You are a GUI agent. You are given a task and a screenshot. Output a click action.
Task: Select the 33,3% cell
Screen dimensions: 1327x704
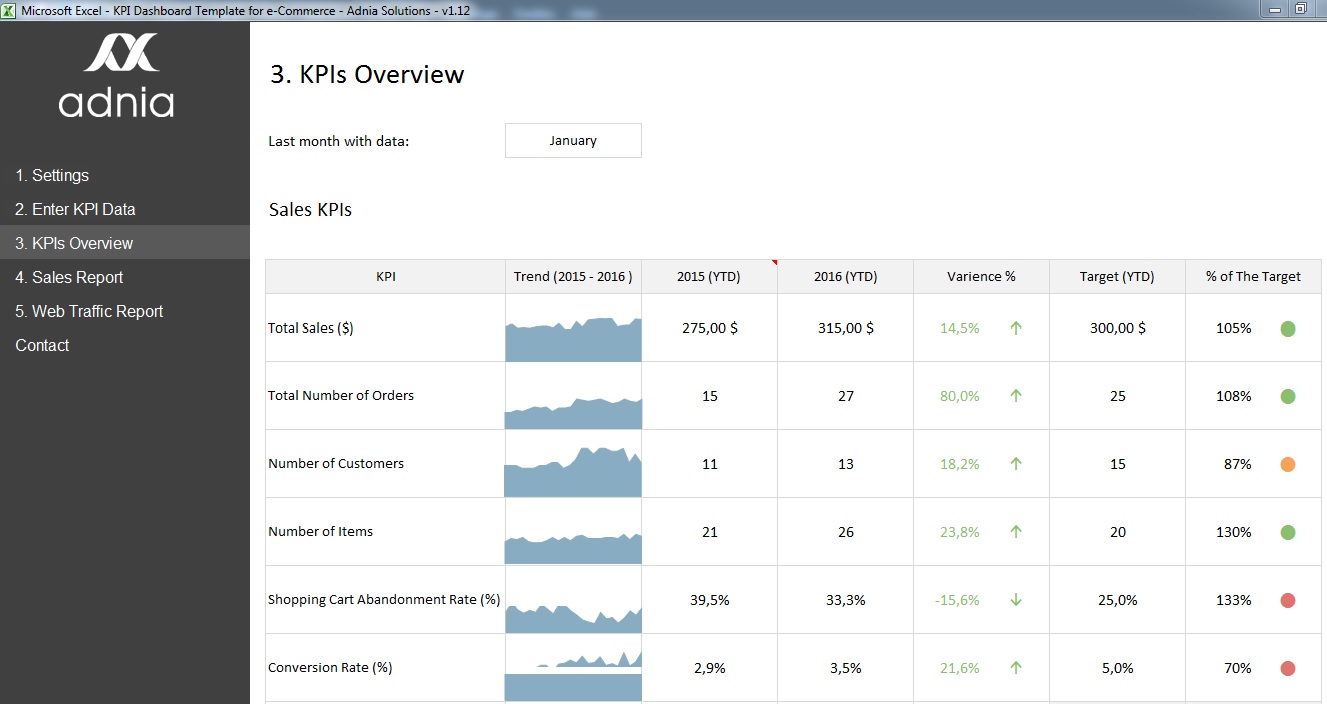click(x=845, y=600)
